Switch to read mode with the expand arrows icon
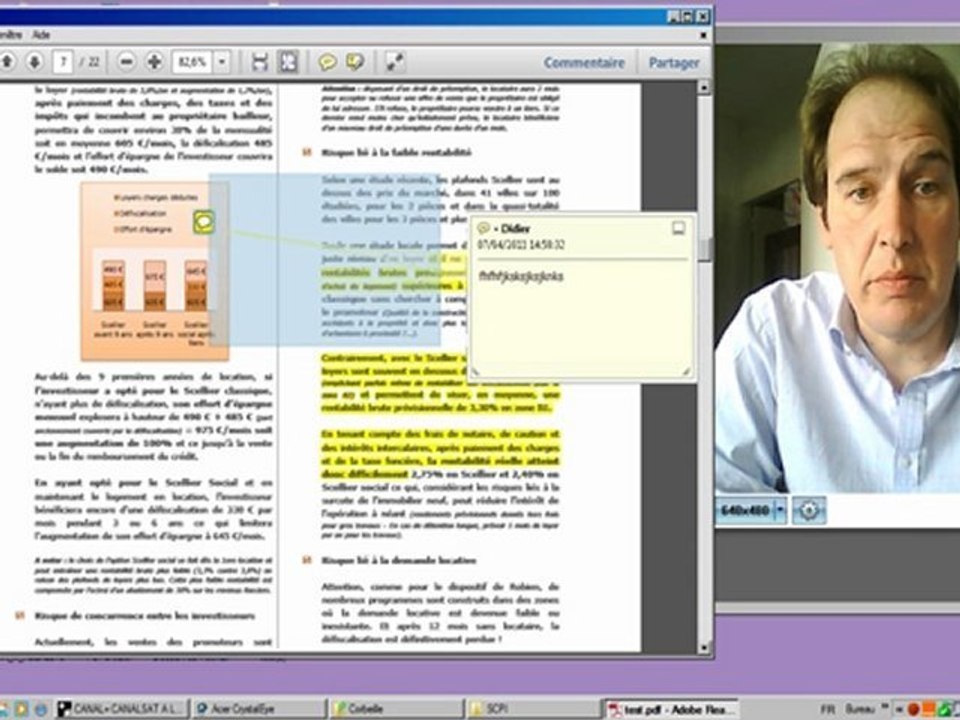Viewport: 960px width, 720px height. [x=395, y=62]
